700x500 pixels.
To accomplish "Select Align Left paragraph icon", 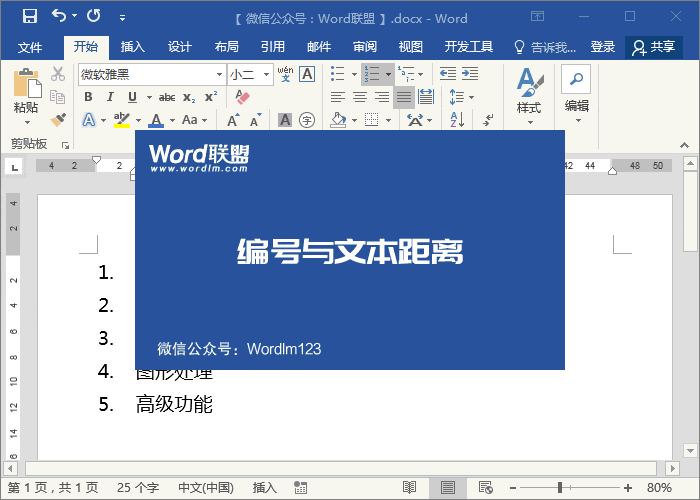I will [x=338, y=97].
